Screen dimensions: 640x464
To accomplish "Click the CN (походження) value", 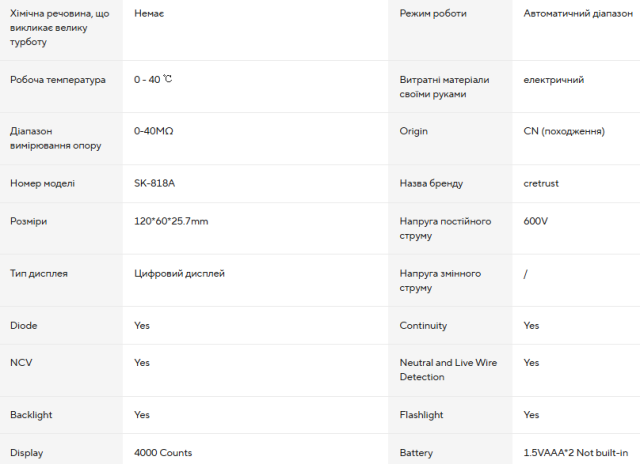I will tap(564, 131).
